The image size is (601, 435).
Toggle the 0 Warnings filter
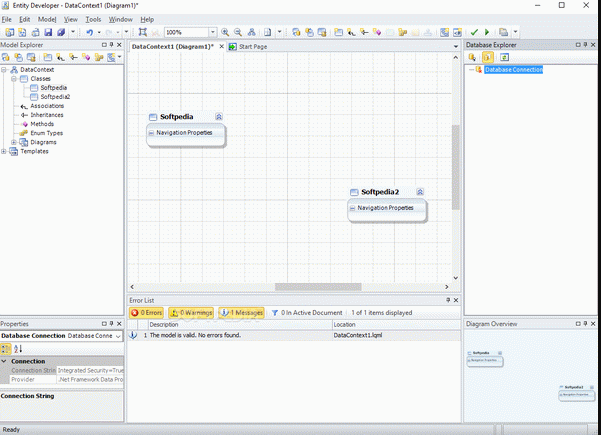(191, 313)
